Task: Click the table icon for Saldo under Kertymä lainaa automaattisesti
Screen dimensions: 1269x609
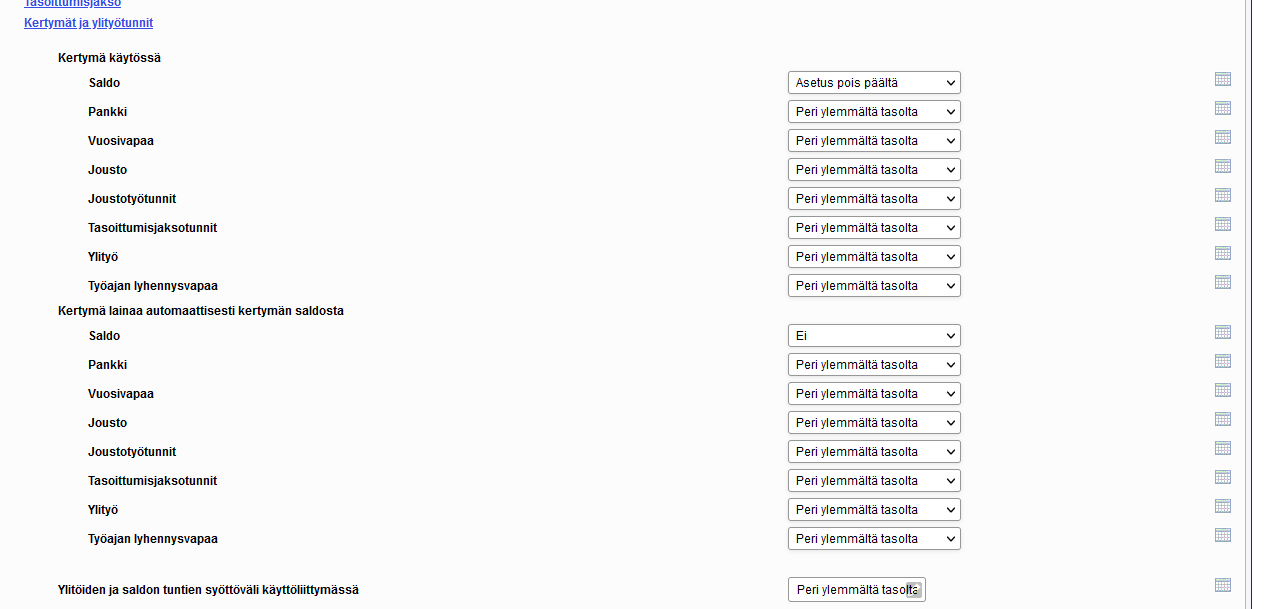Action: click(1222, 332)
